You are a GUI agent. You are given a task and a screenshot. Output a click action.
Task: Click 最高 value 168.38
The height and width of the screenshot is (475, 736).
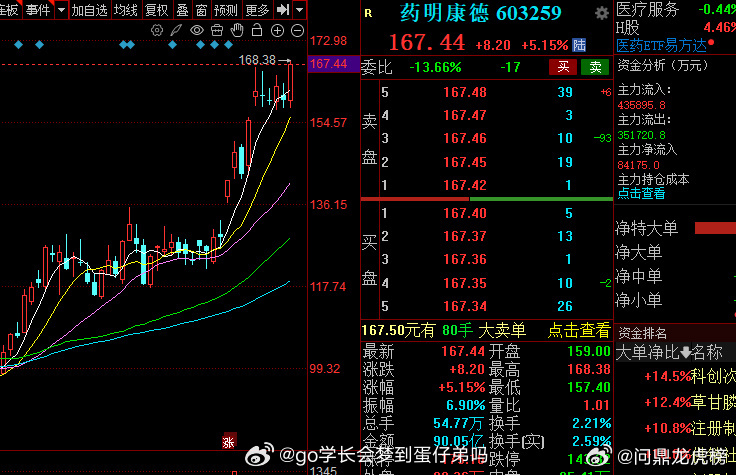(589, 369)
